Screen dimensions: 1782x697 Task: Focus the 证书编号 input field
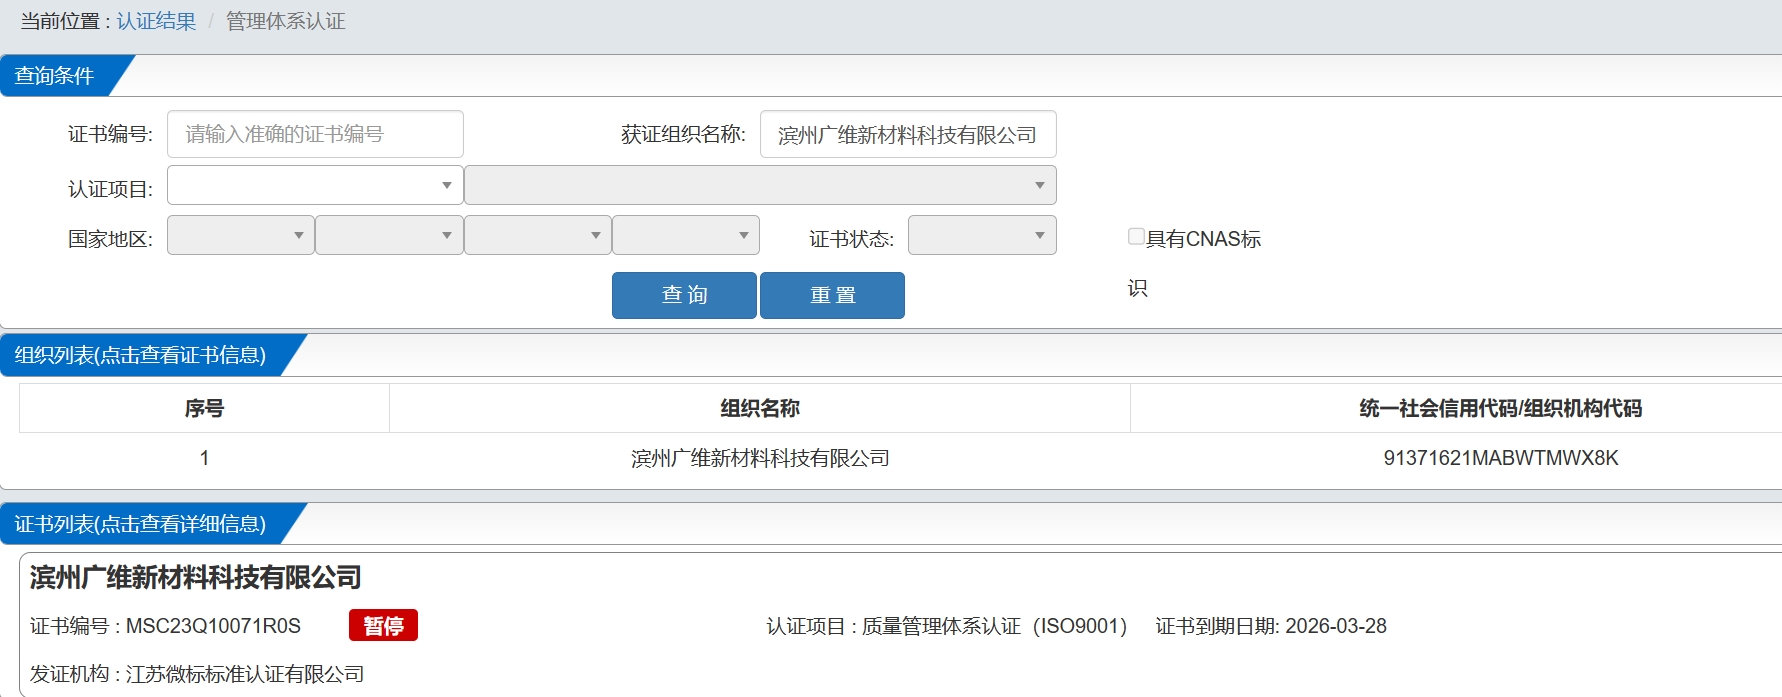coord(315,134)
